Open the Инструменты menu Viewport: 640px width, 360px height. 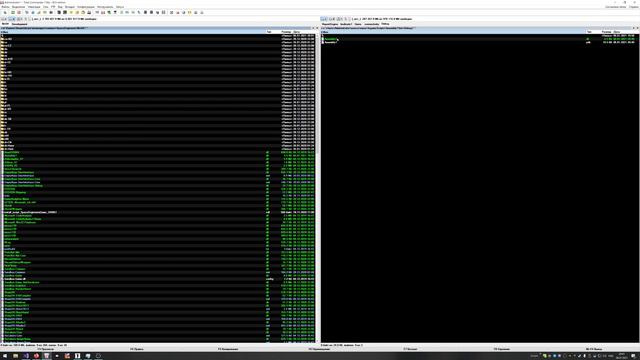(105, 7)
